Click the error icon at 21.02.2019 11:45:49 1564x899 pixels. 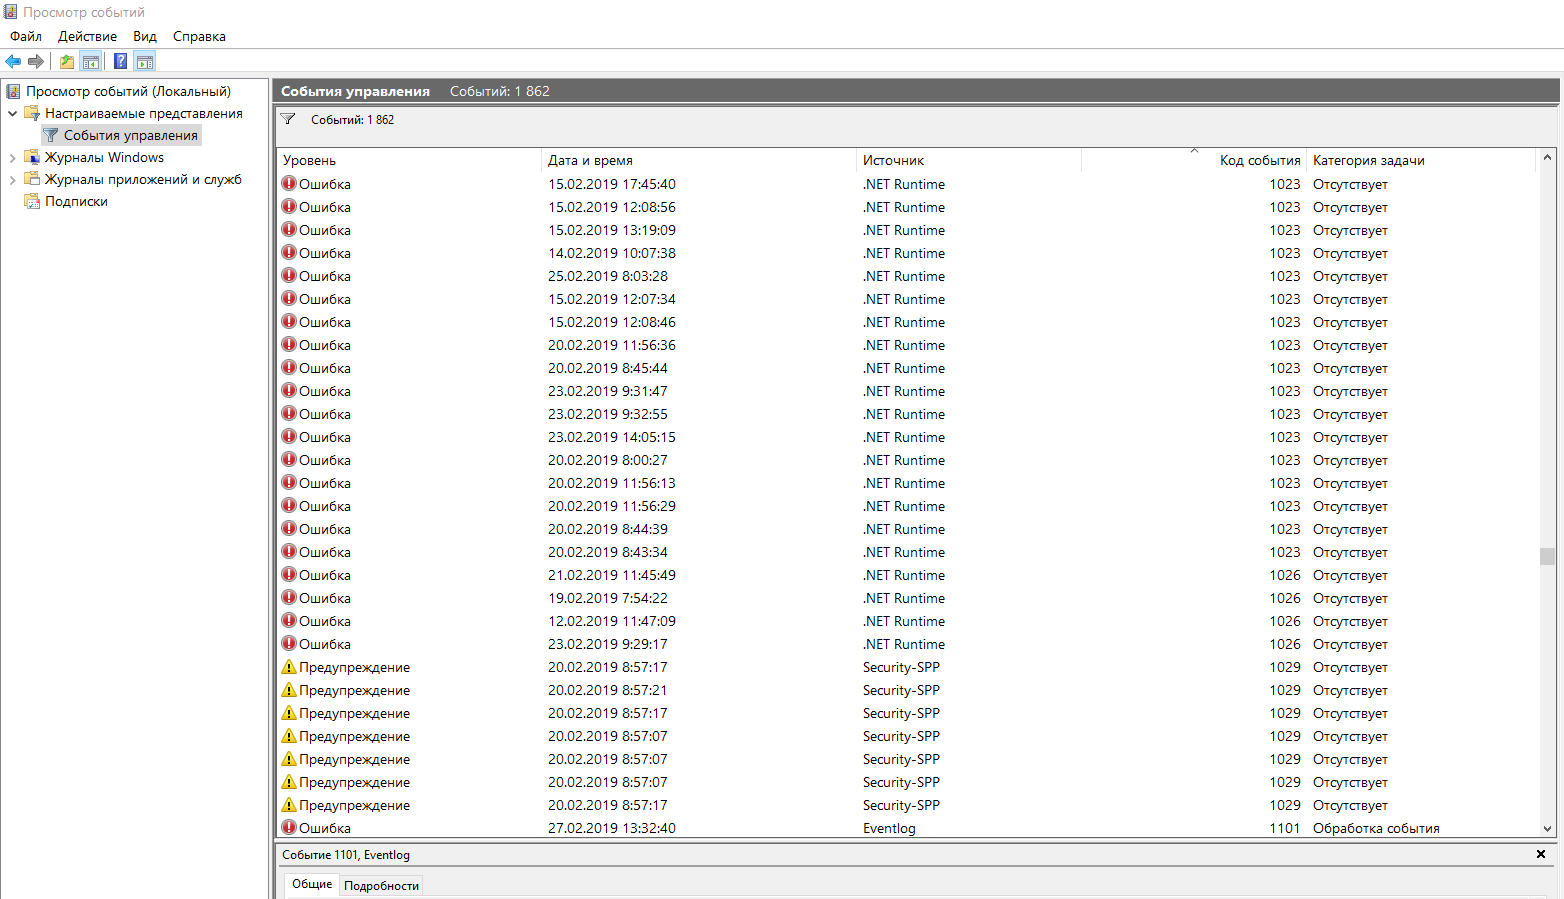[289, 574]
